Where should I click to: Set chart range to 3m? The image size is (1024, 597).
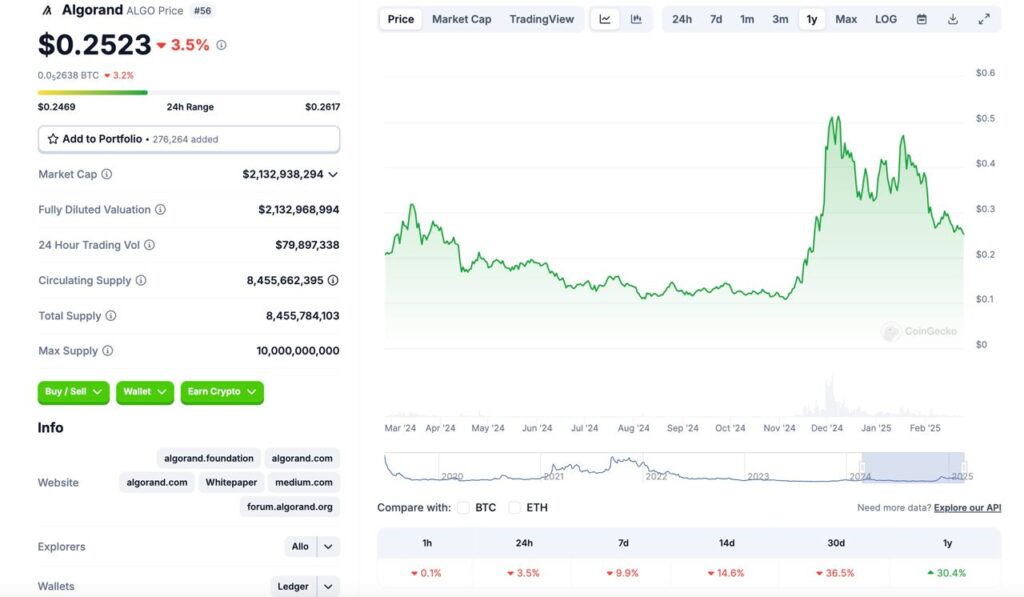[x=780, y=19]
